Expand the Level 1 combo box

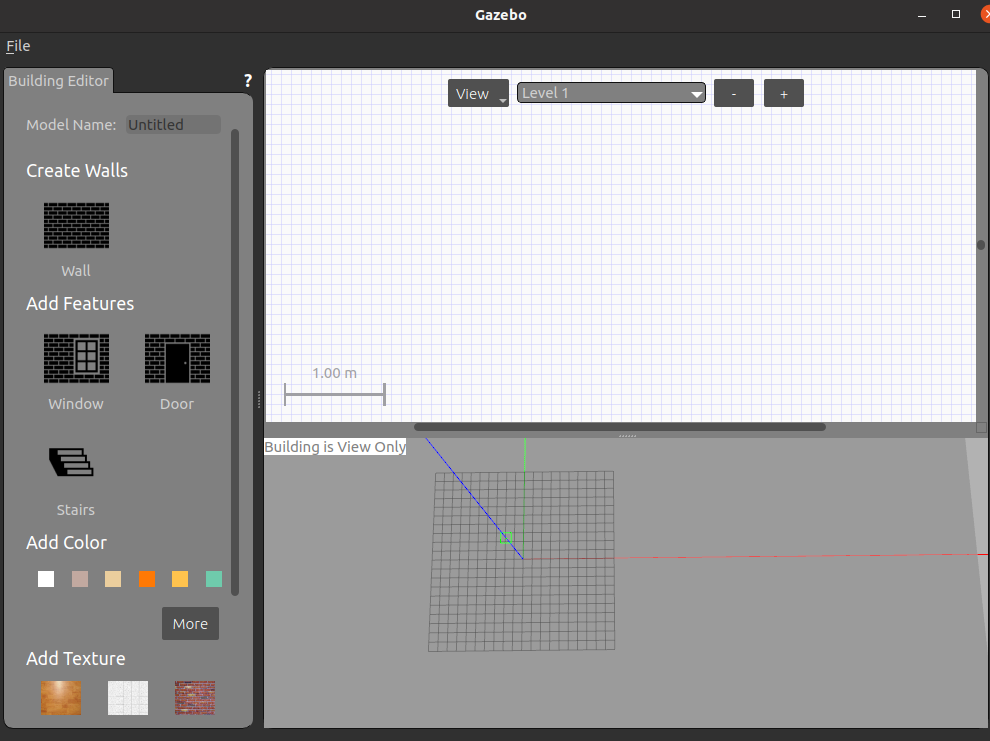click(x=611, y=93)
